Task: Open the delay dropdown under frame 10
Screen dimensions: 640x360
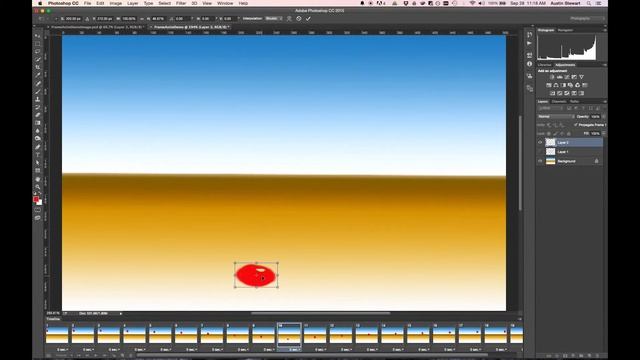Action: (x=294, y=350)
